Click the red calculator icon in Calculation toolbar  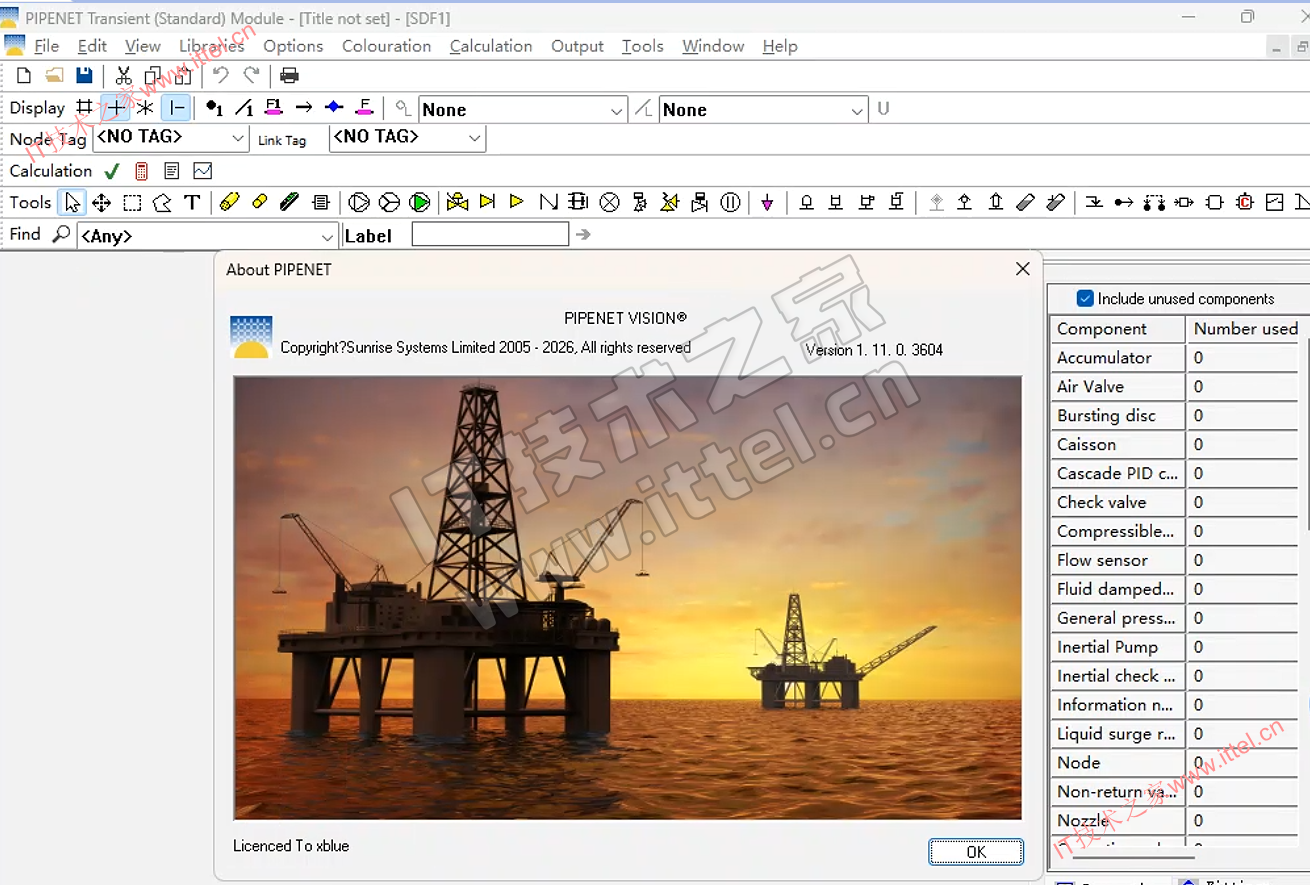point(141,171)
